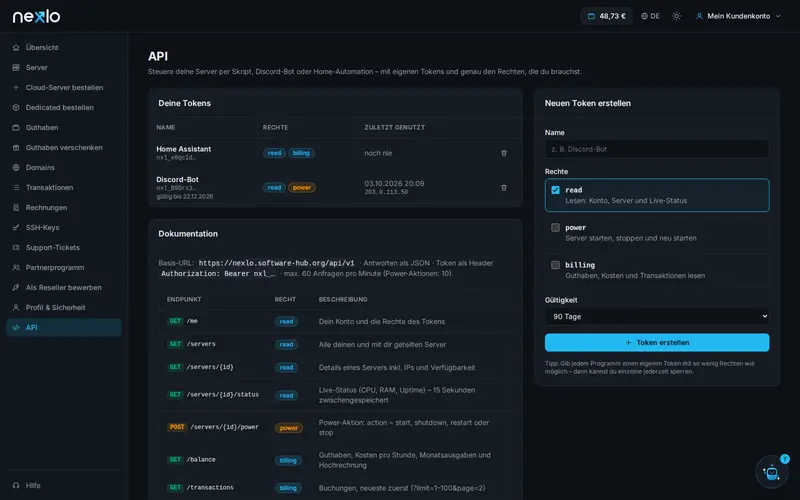Click the API code icon in sidebar

click(x=16, y=328)
